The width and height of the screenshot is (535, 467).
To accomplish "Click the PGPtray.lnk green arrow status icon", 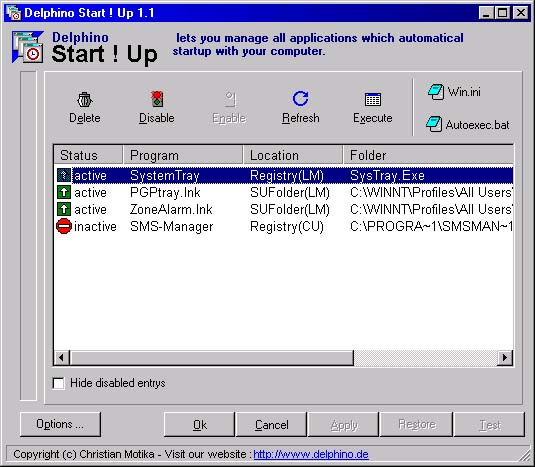I will coord(64,192).
